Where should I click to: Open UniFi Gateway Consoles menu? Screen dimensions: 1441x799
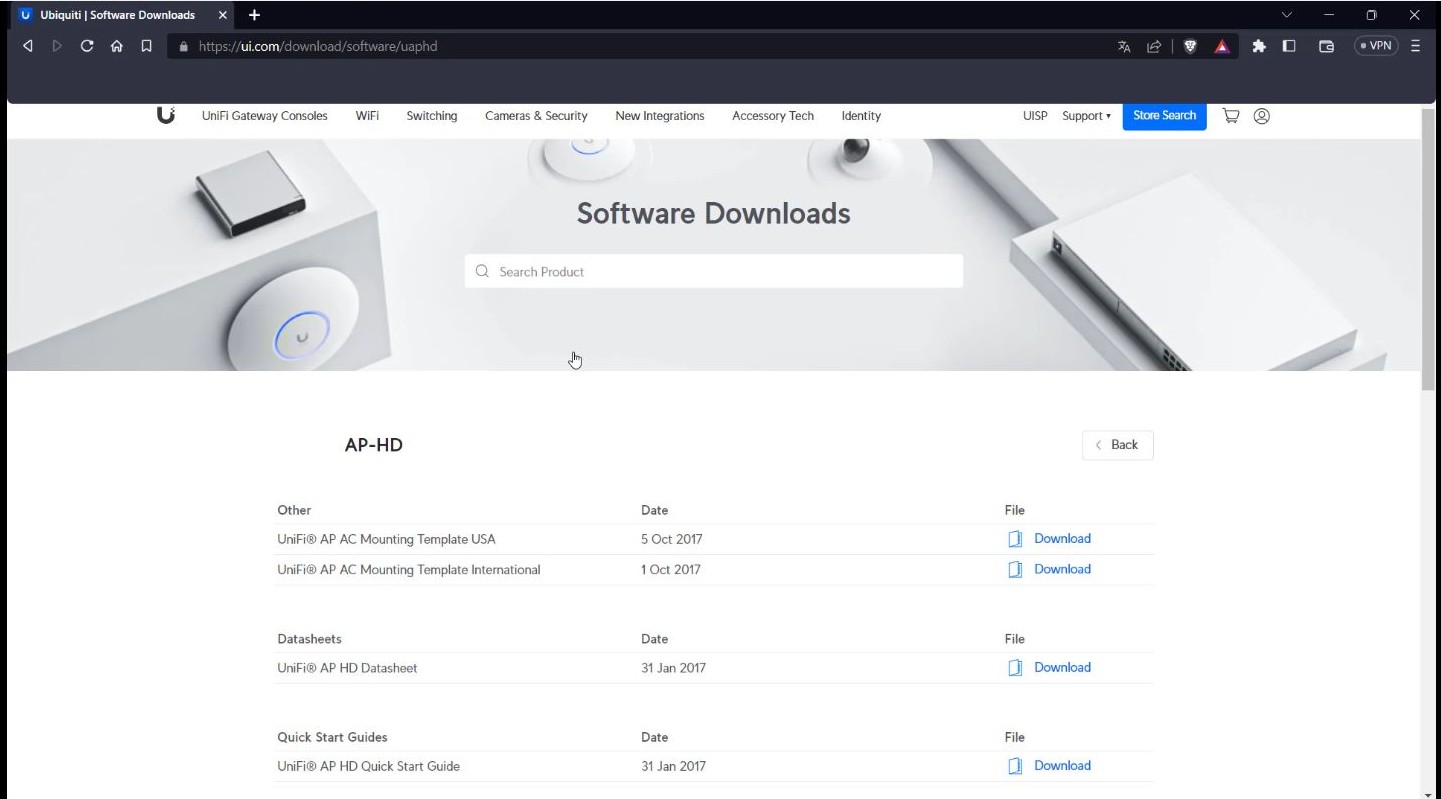pos(264,116)
